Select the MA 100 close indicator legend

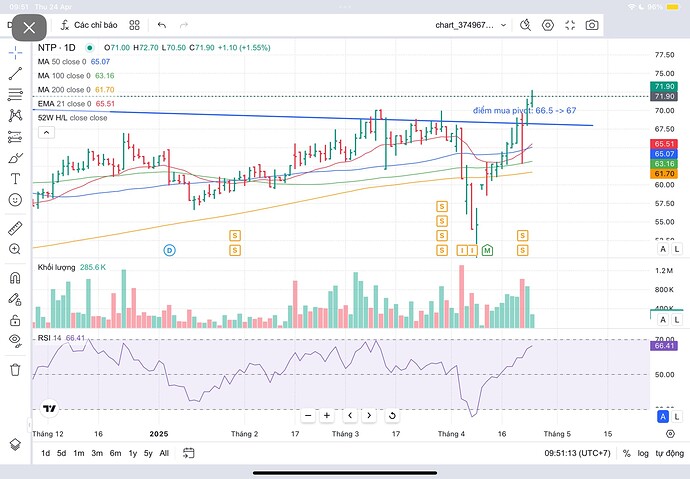tap(76, 76)
